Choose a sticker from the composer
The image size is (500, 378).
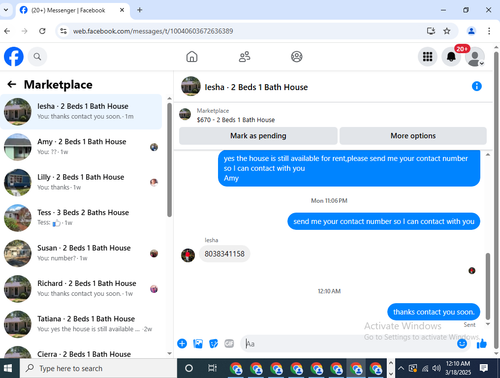point(213,343)
